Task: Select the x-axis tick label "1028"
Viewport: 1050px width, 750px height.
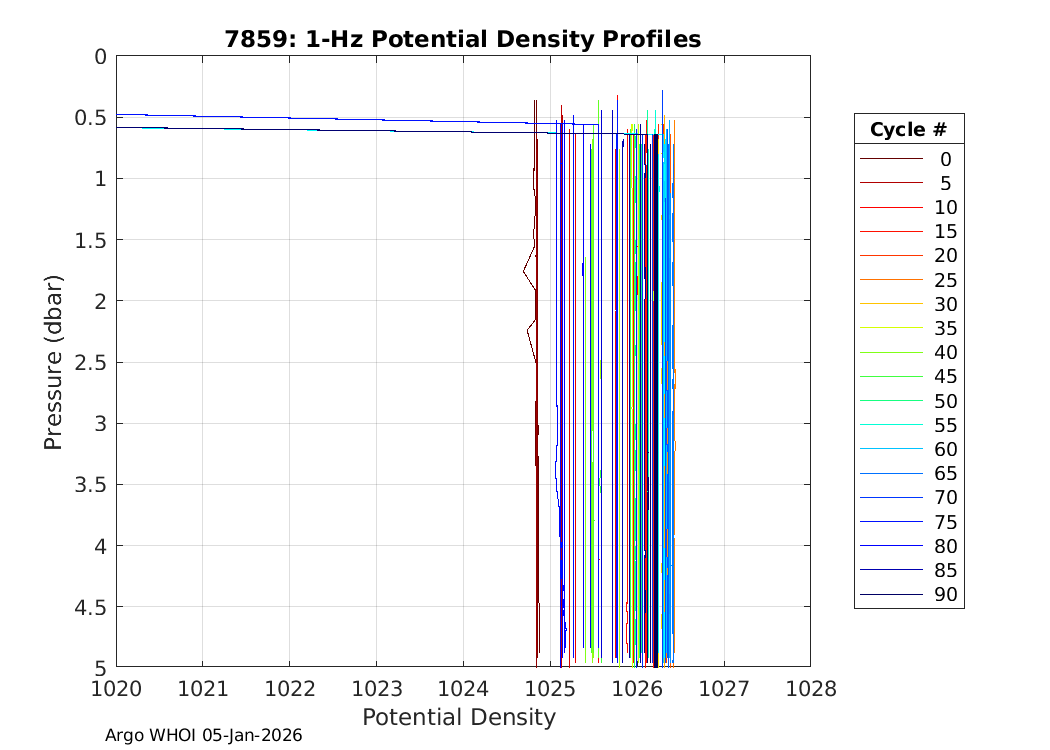Action: click(x=810, y=689)
